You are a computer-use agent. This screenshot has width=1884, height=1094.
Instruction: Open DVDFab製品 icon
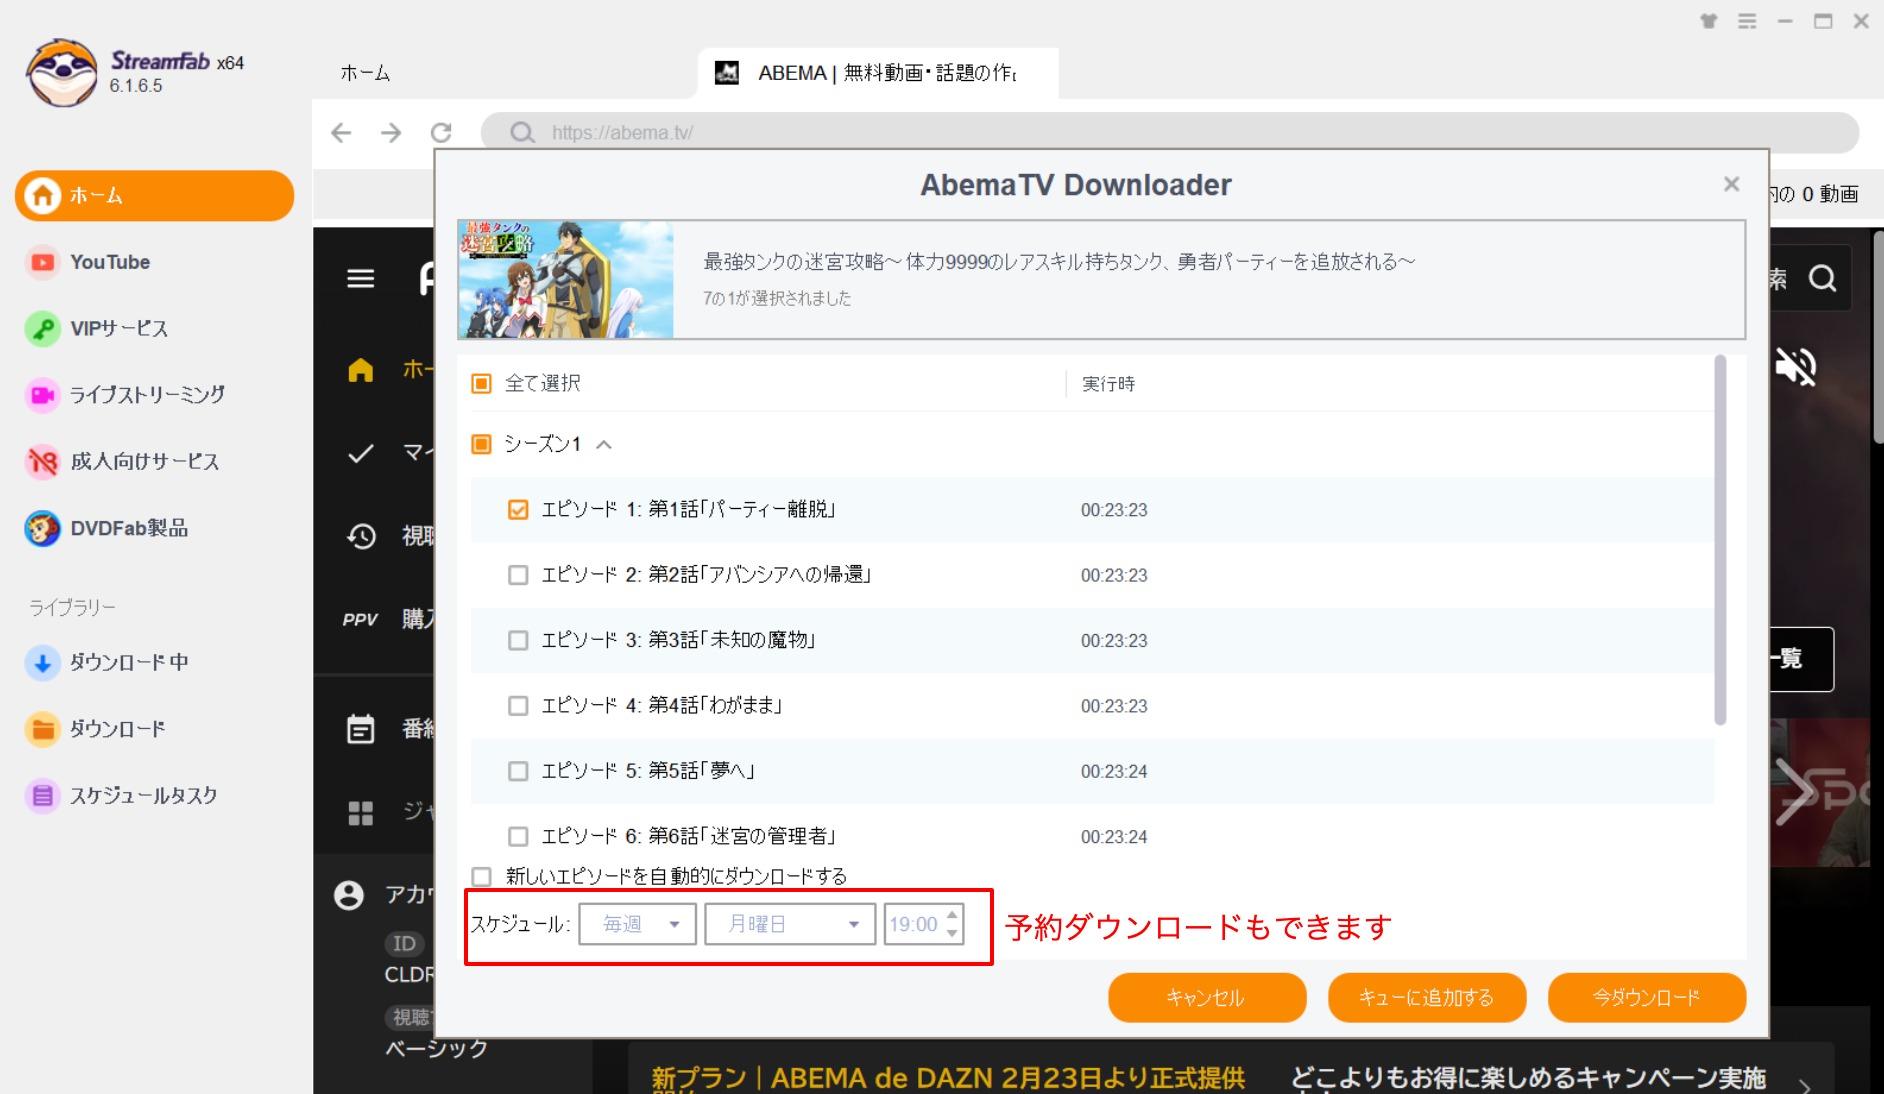tap(42, 528)
